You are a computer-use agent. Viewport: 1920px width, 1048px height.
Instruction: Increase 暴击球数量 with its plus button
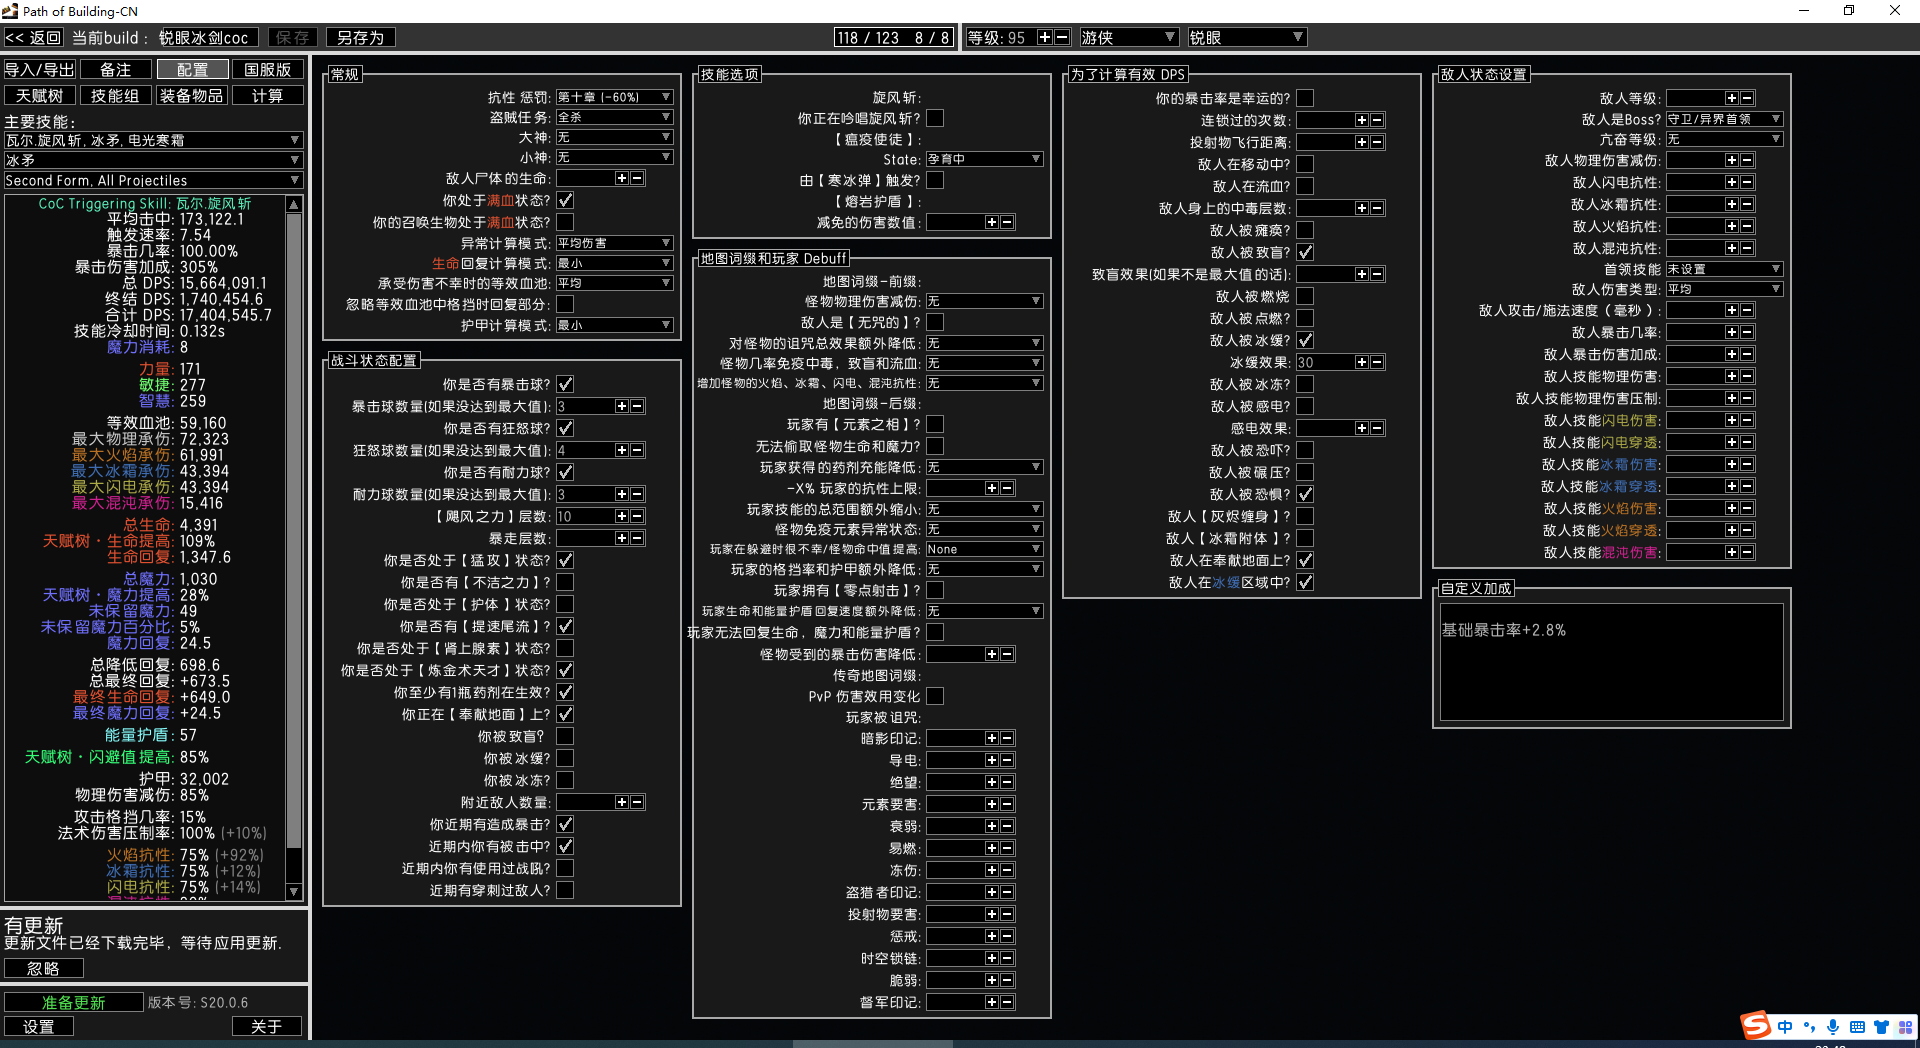pos(621,406)
